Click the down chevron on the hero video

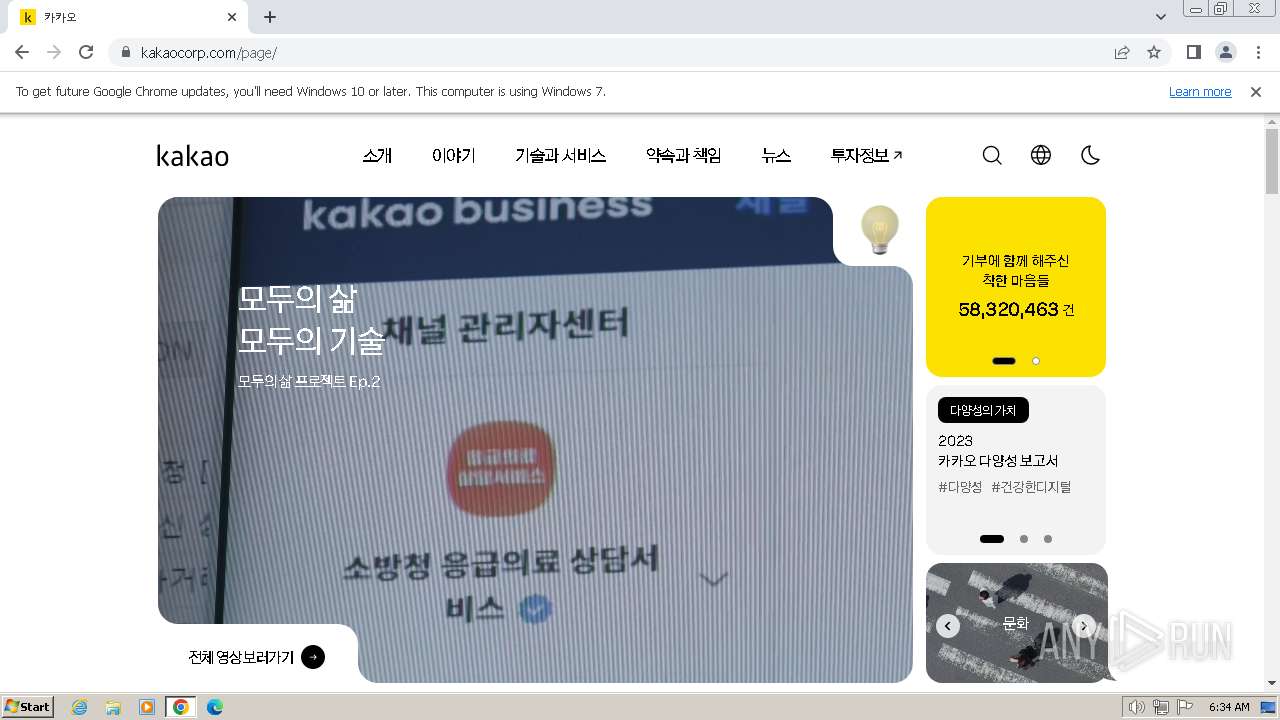[713, 578]
